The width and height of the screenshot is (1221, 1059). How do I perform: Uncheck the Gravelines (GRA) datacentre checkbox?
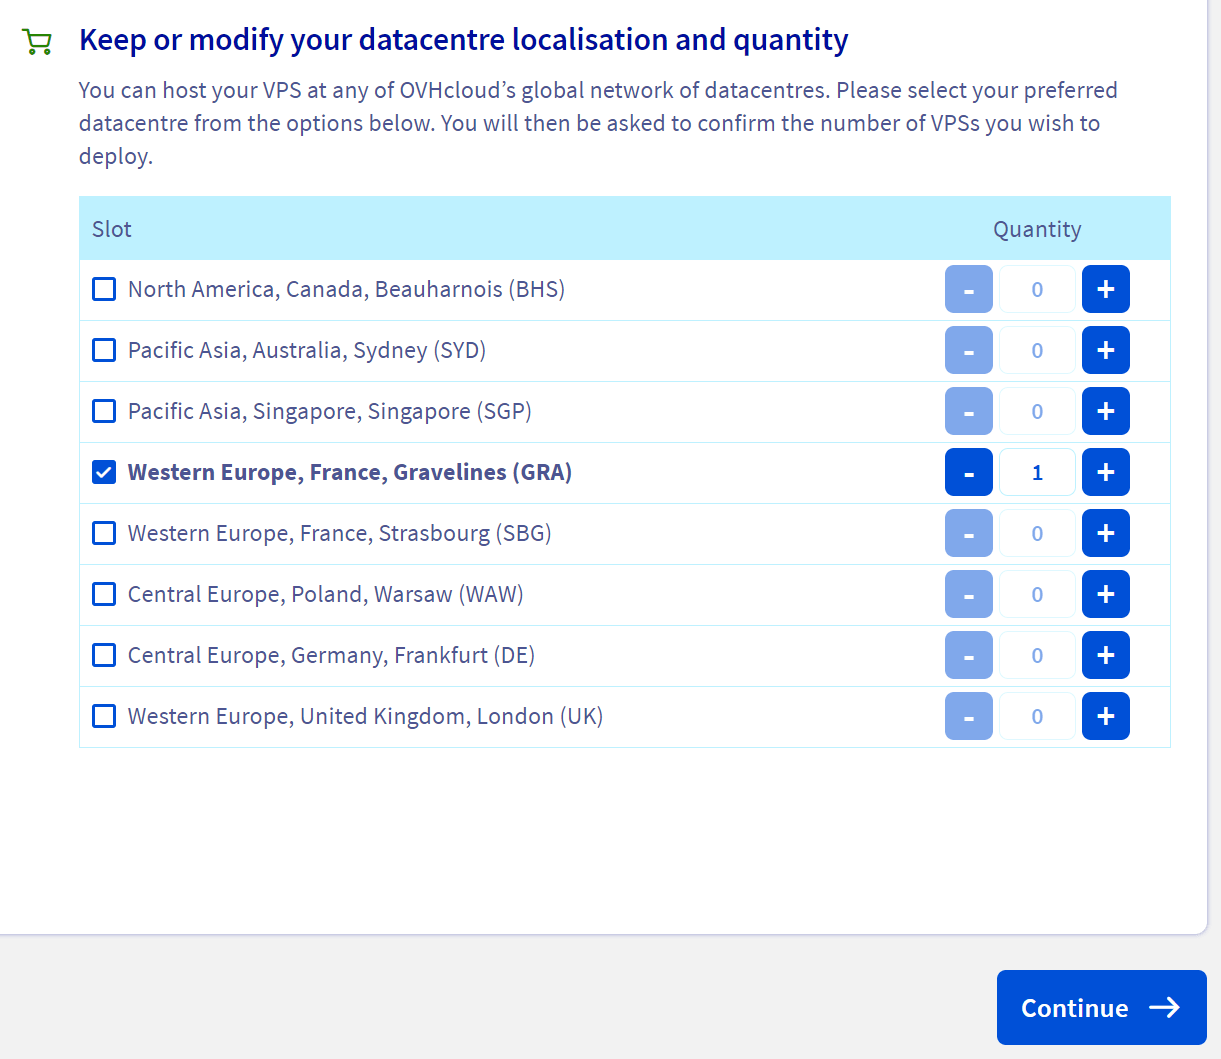click(104, 472)
